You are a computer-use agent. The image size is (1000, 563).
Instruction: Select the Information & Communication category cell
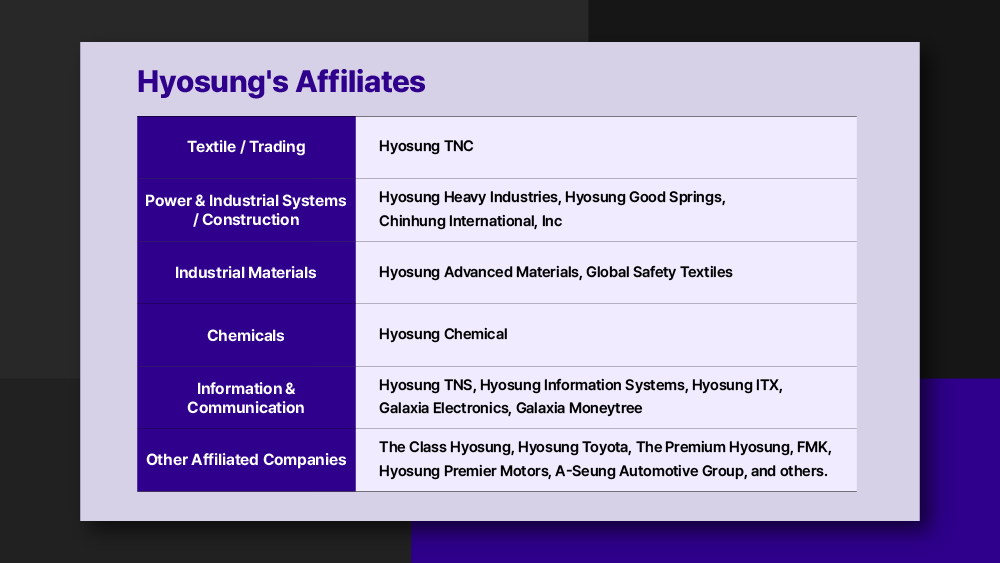pyautogui.click(x=246, y=397)
